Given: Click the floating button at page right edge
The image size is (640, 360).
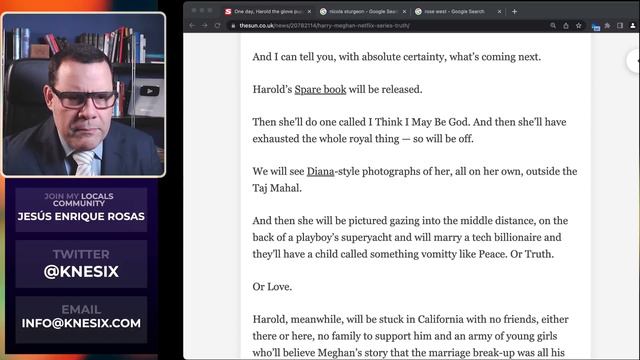Looking at the screenshot, I should click(633, 61).
